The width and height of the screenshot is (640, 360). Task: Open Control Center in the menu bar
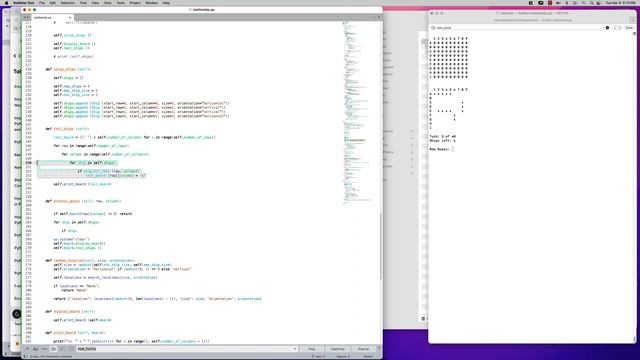coord(599,3)
